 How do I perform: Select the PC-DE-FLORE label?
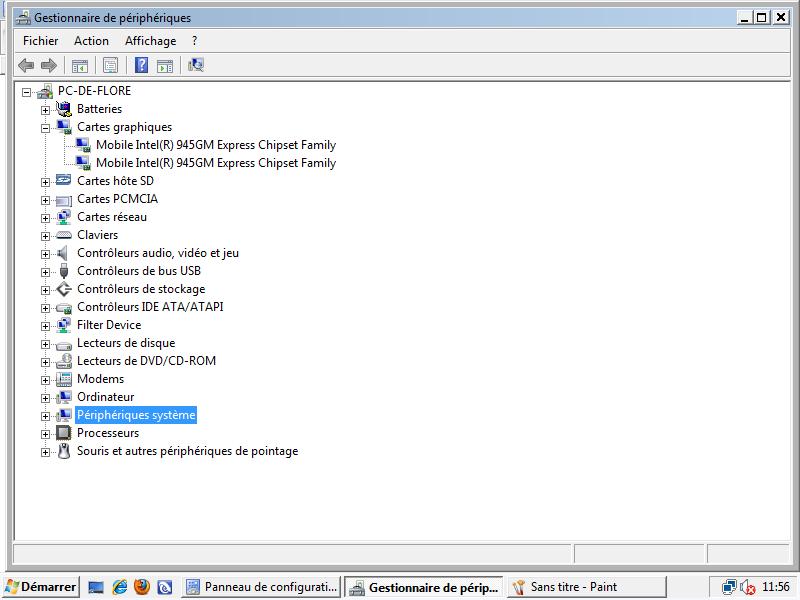tap(94, 91)
